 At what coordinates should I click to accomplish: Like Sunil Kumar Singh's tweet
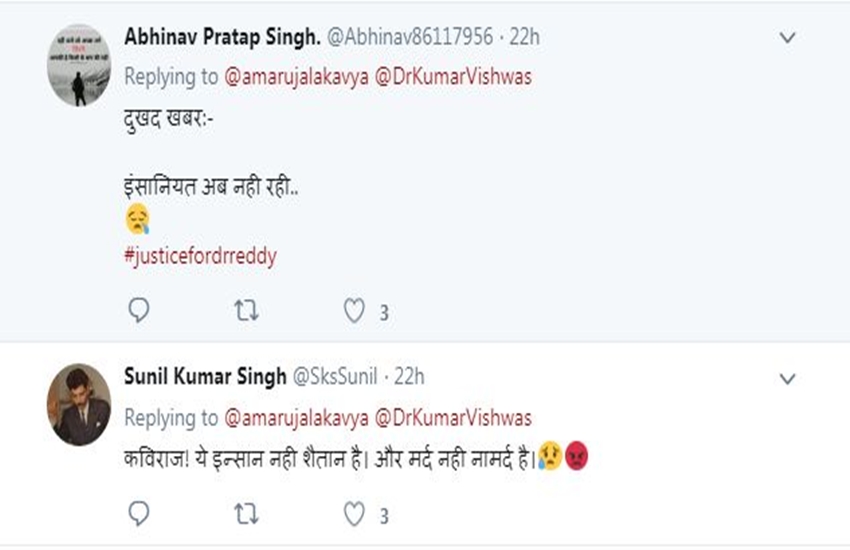(354, 514)
